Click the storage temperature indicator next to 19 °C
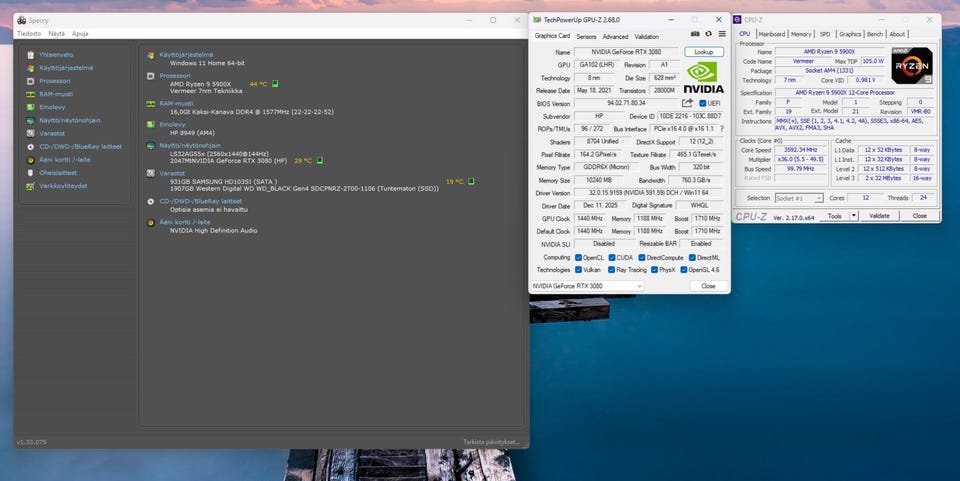 (471, 181)
